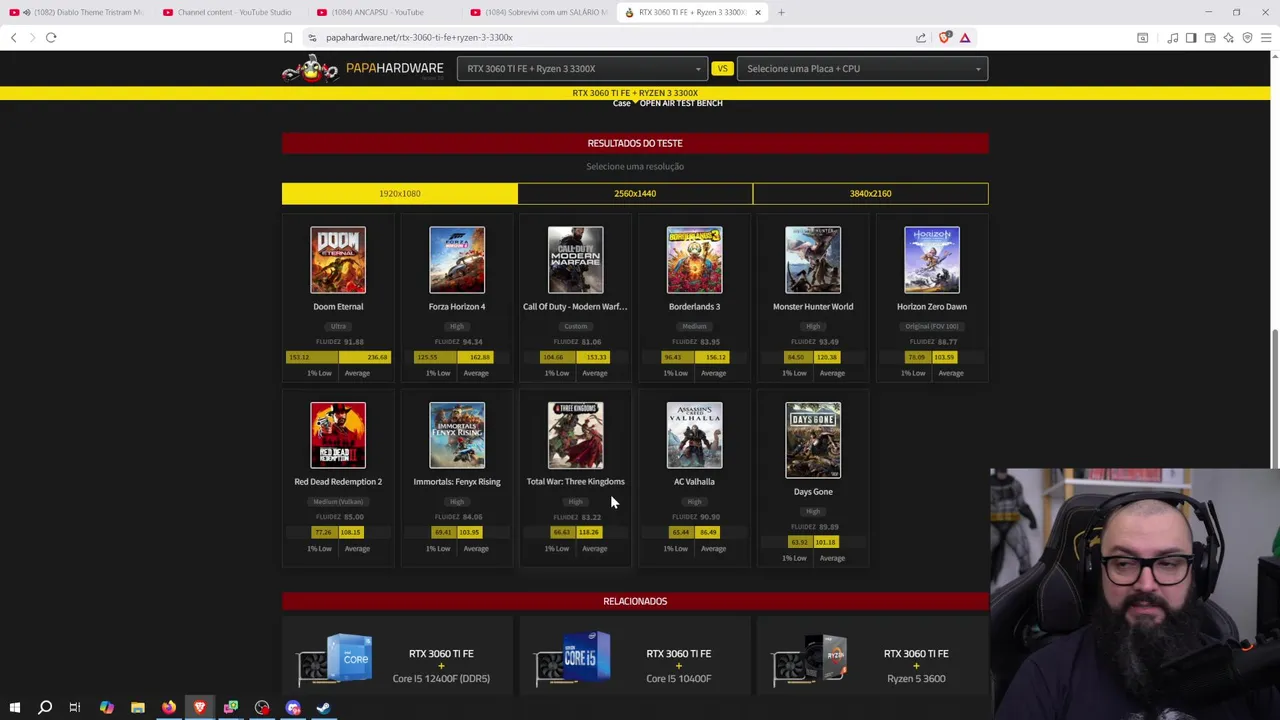The height and width of the screenshot is (720, 1280).
Task: Open the Brave Shields lion icon
Action: (x=945, y=37)
